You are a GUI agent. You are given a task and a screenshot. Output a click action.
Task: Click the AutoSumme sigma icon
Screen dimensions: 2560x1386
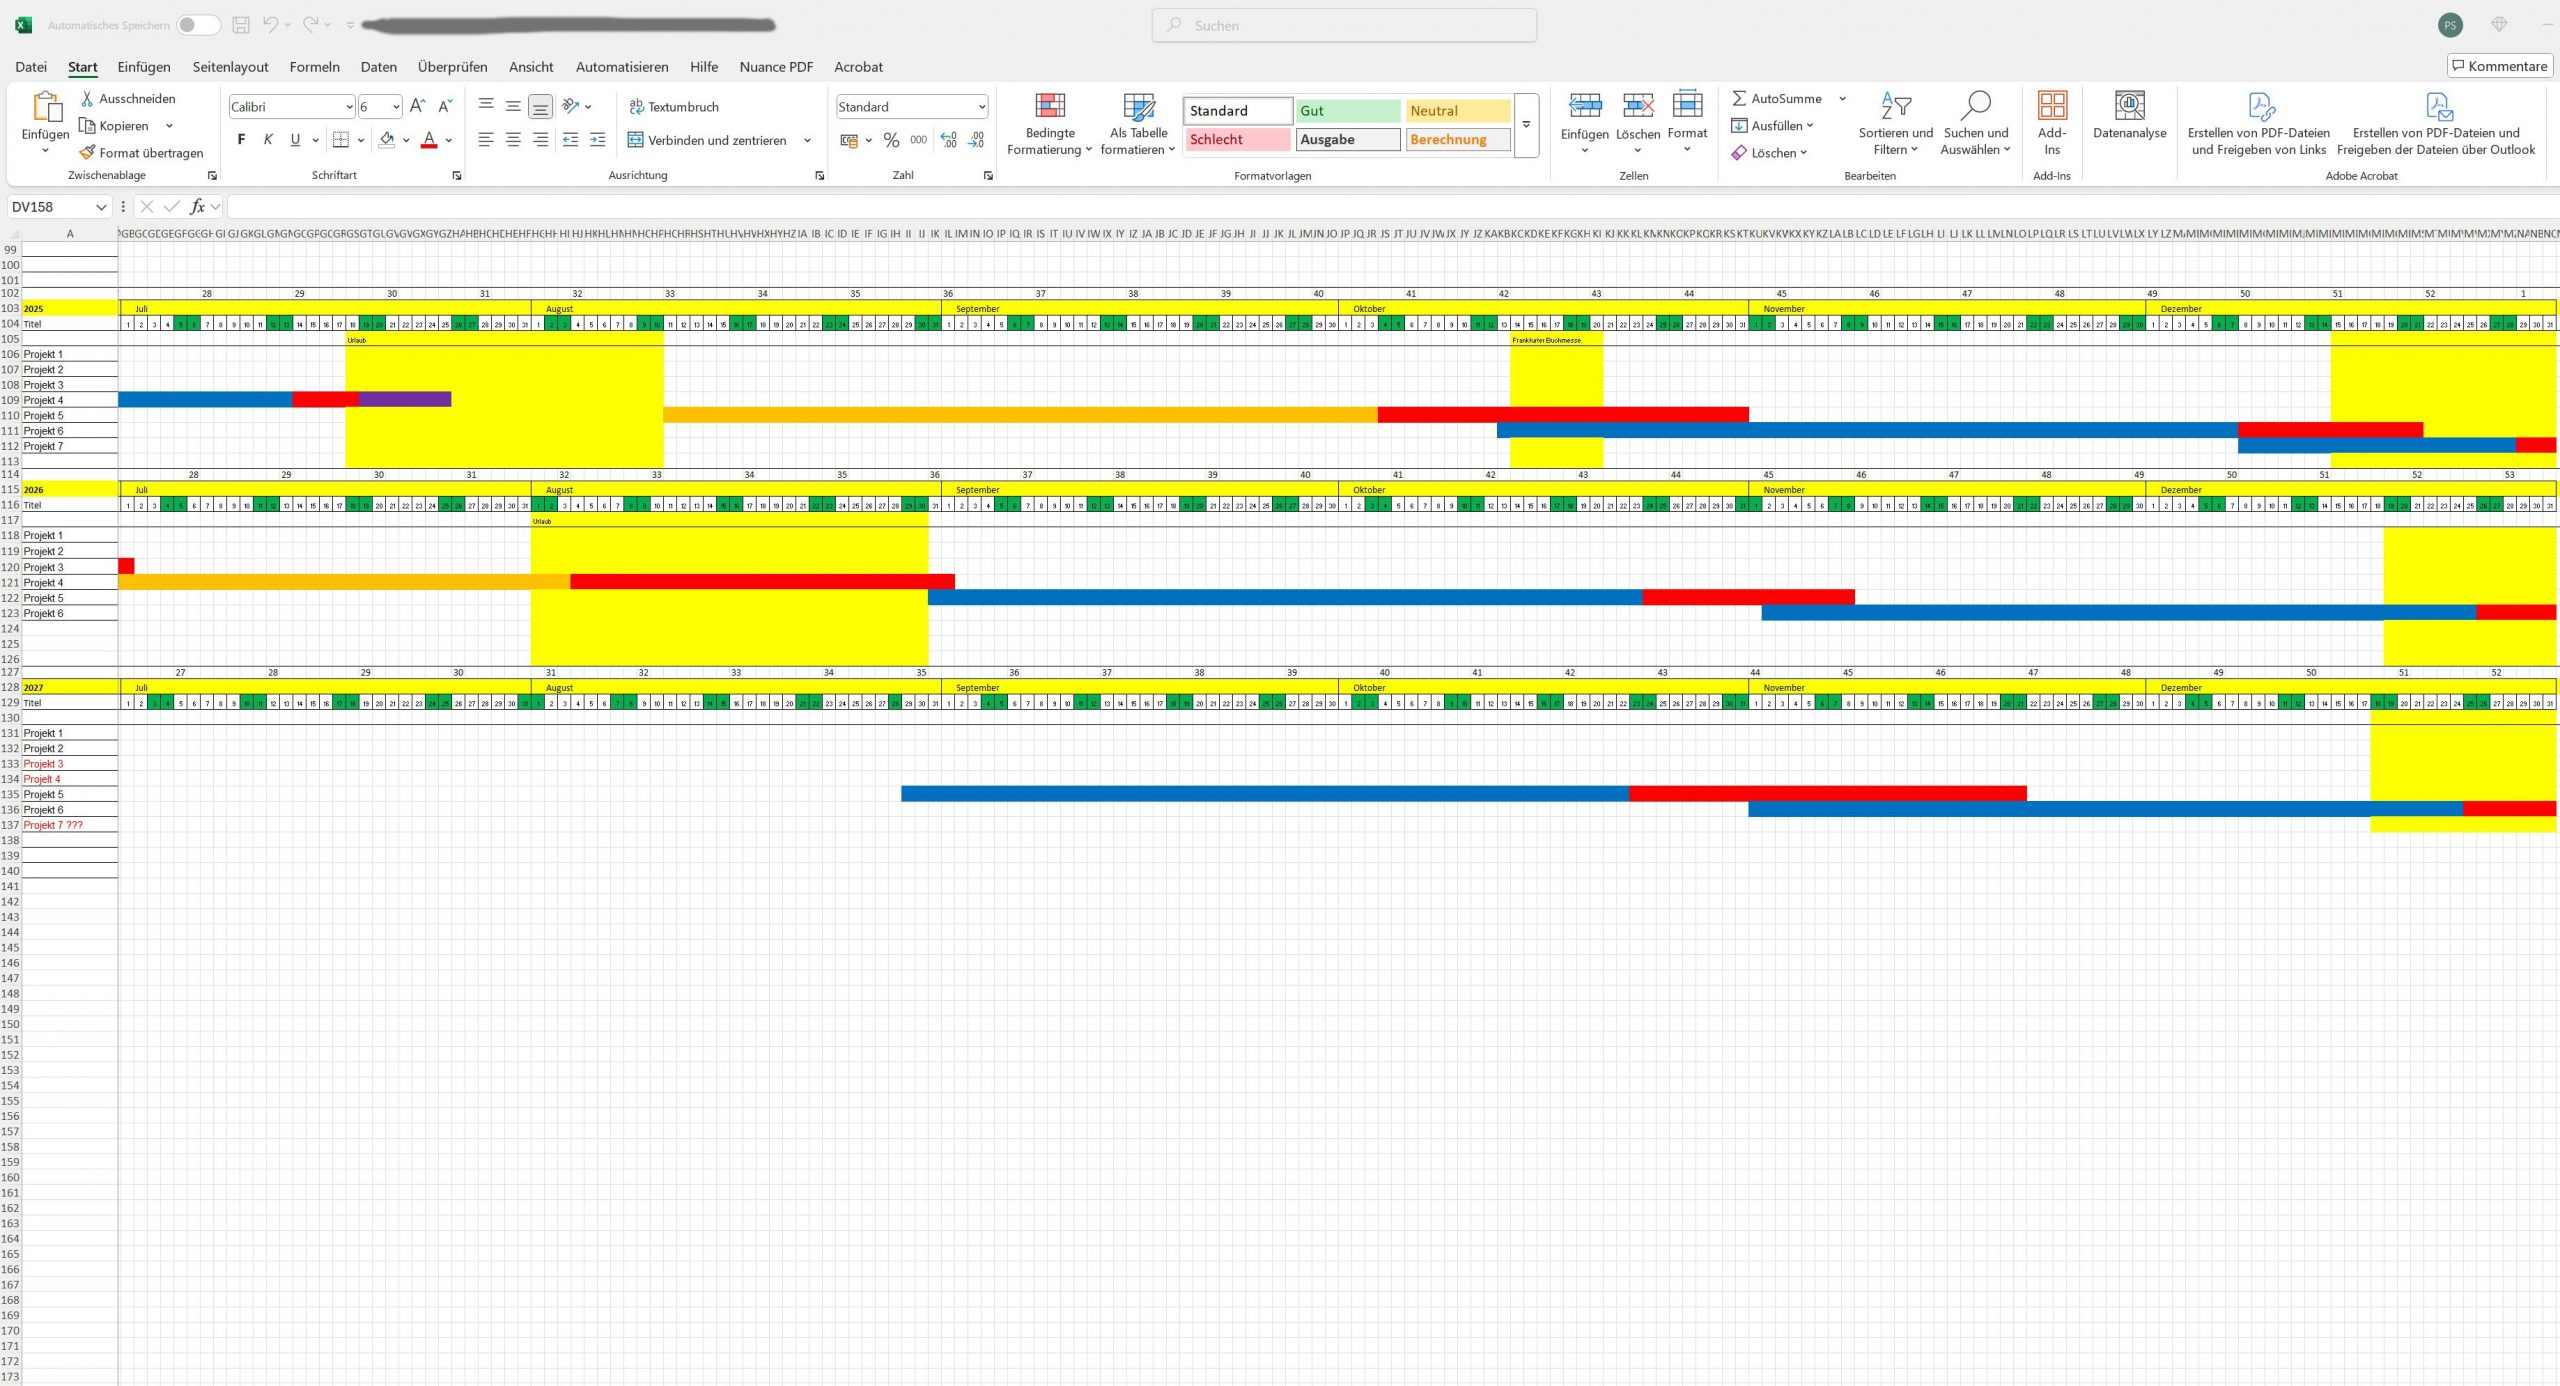1739,98
